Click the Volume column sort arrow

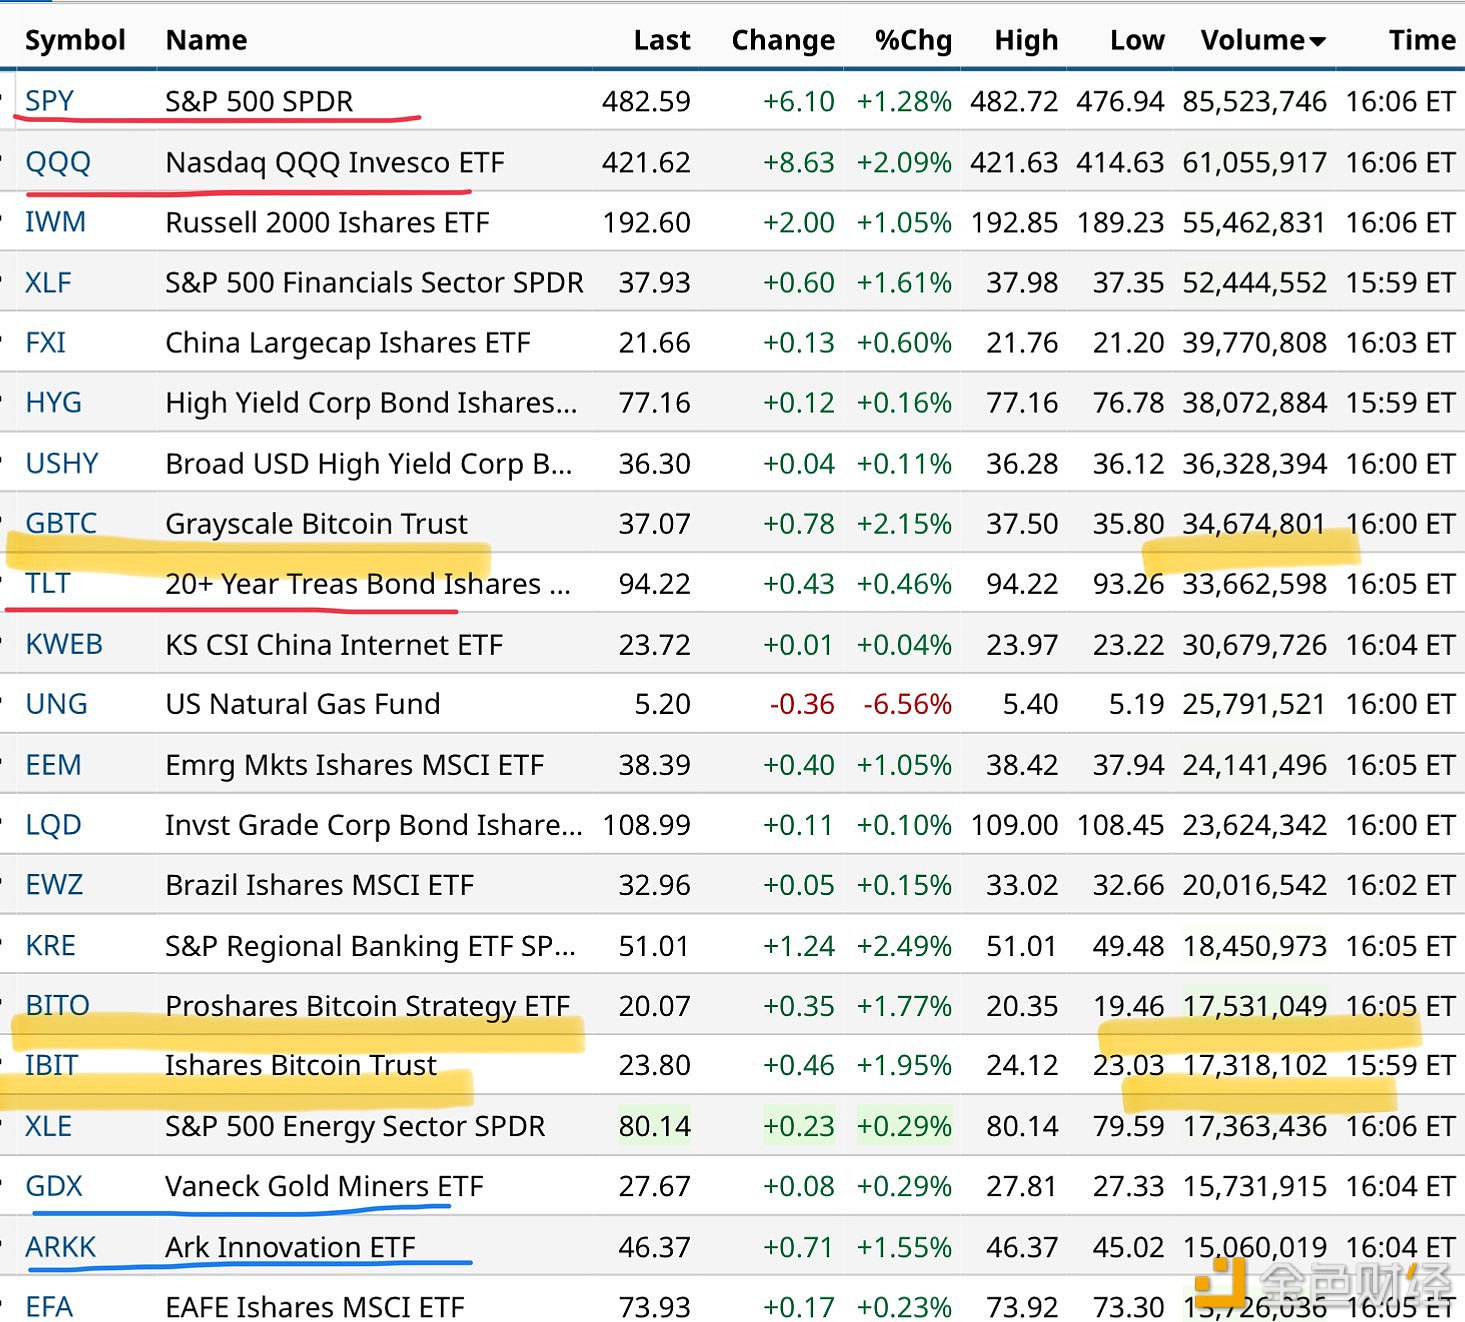[1317, 42]
